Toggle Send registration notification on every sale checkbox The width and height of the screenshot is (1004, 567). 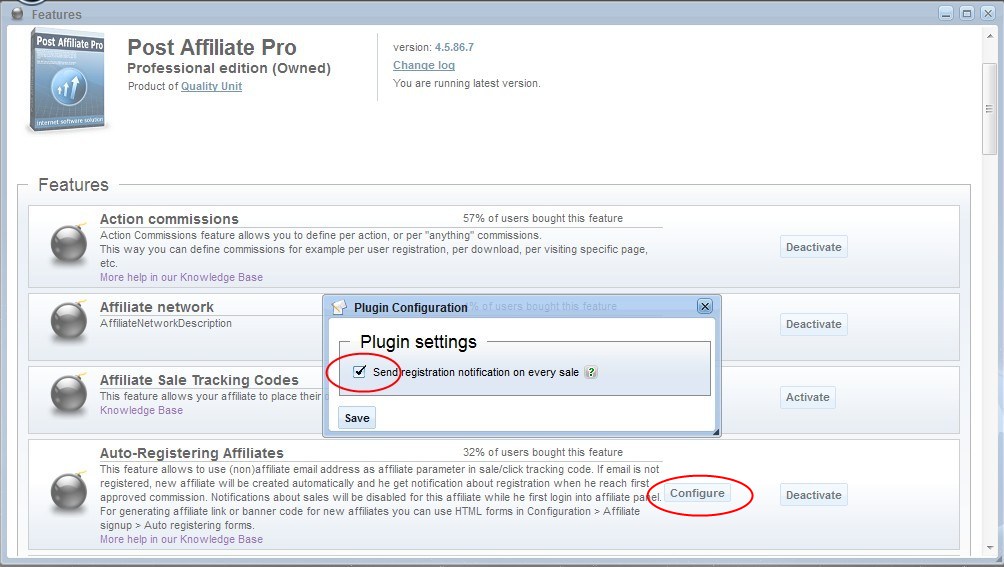(x=360, y=371)
